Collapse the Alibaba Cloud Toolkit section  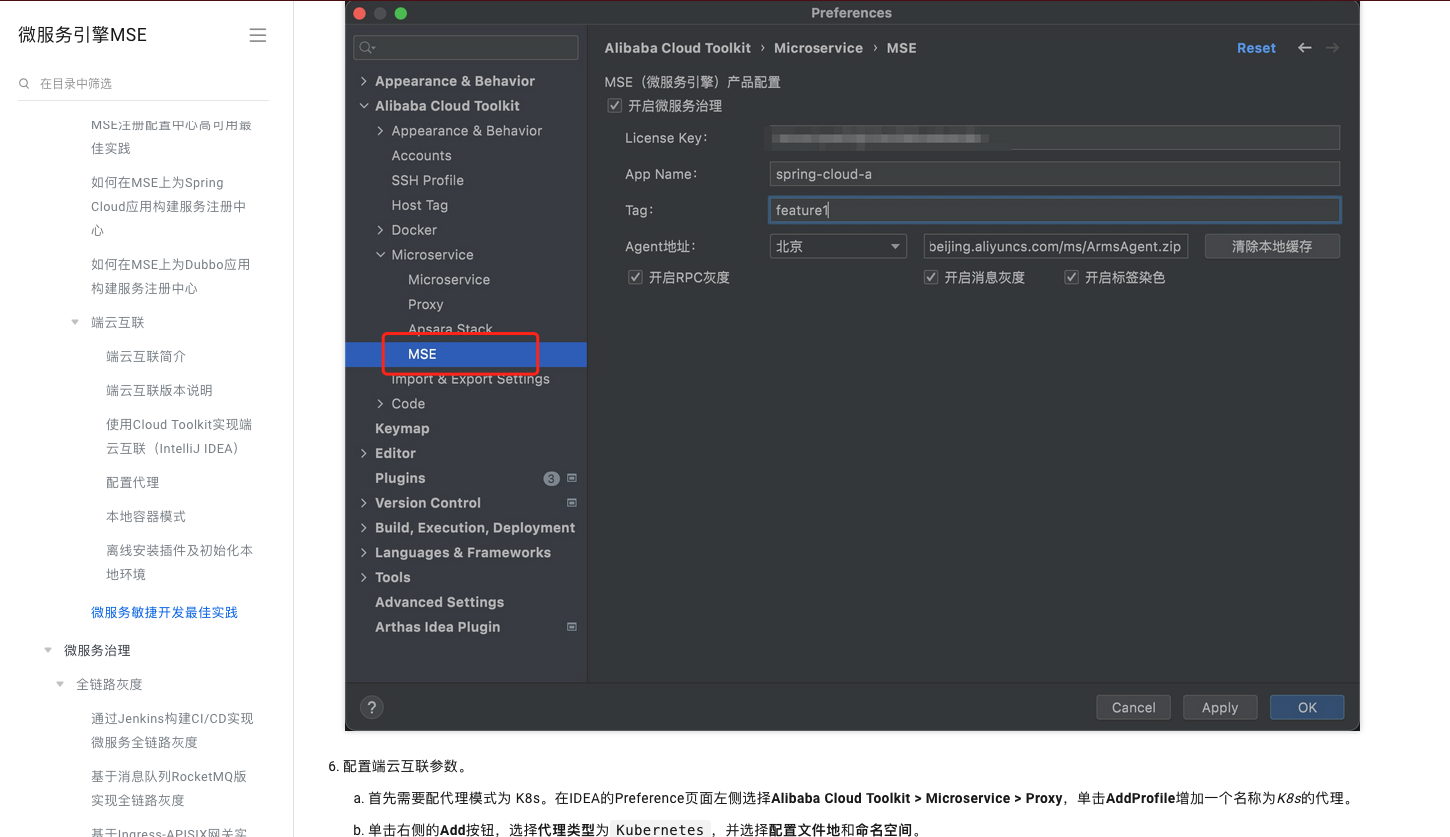click(x=364, y=106)
